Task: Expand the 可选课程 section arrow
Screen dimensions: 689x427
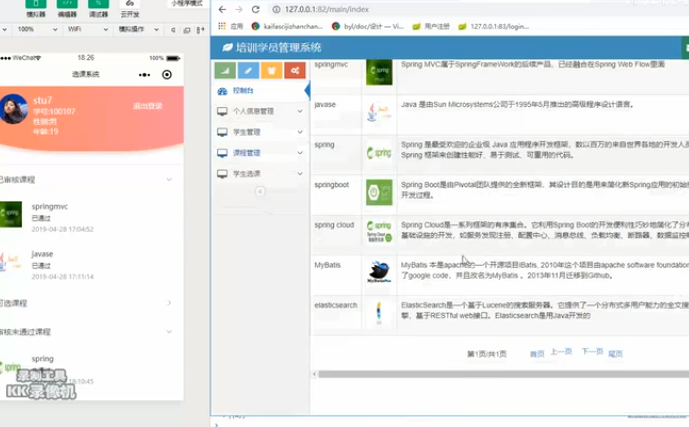Action: tap(169, 303)
